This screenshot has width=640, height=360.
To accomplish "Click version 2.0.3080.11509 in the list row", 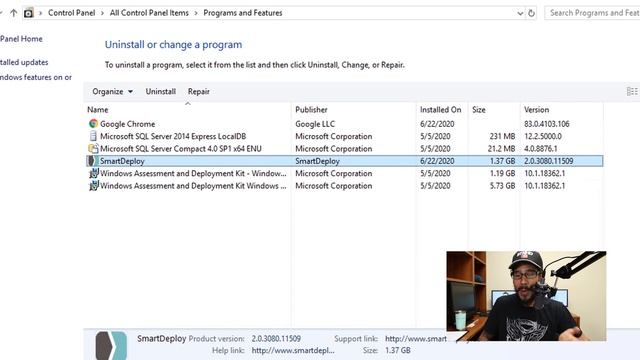I will [x=549, y=161].
